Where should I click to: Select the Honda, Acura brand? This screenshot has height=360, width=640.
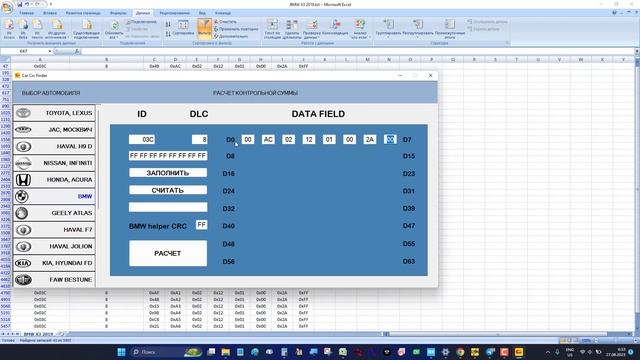(54, 180)
